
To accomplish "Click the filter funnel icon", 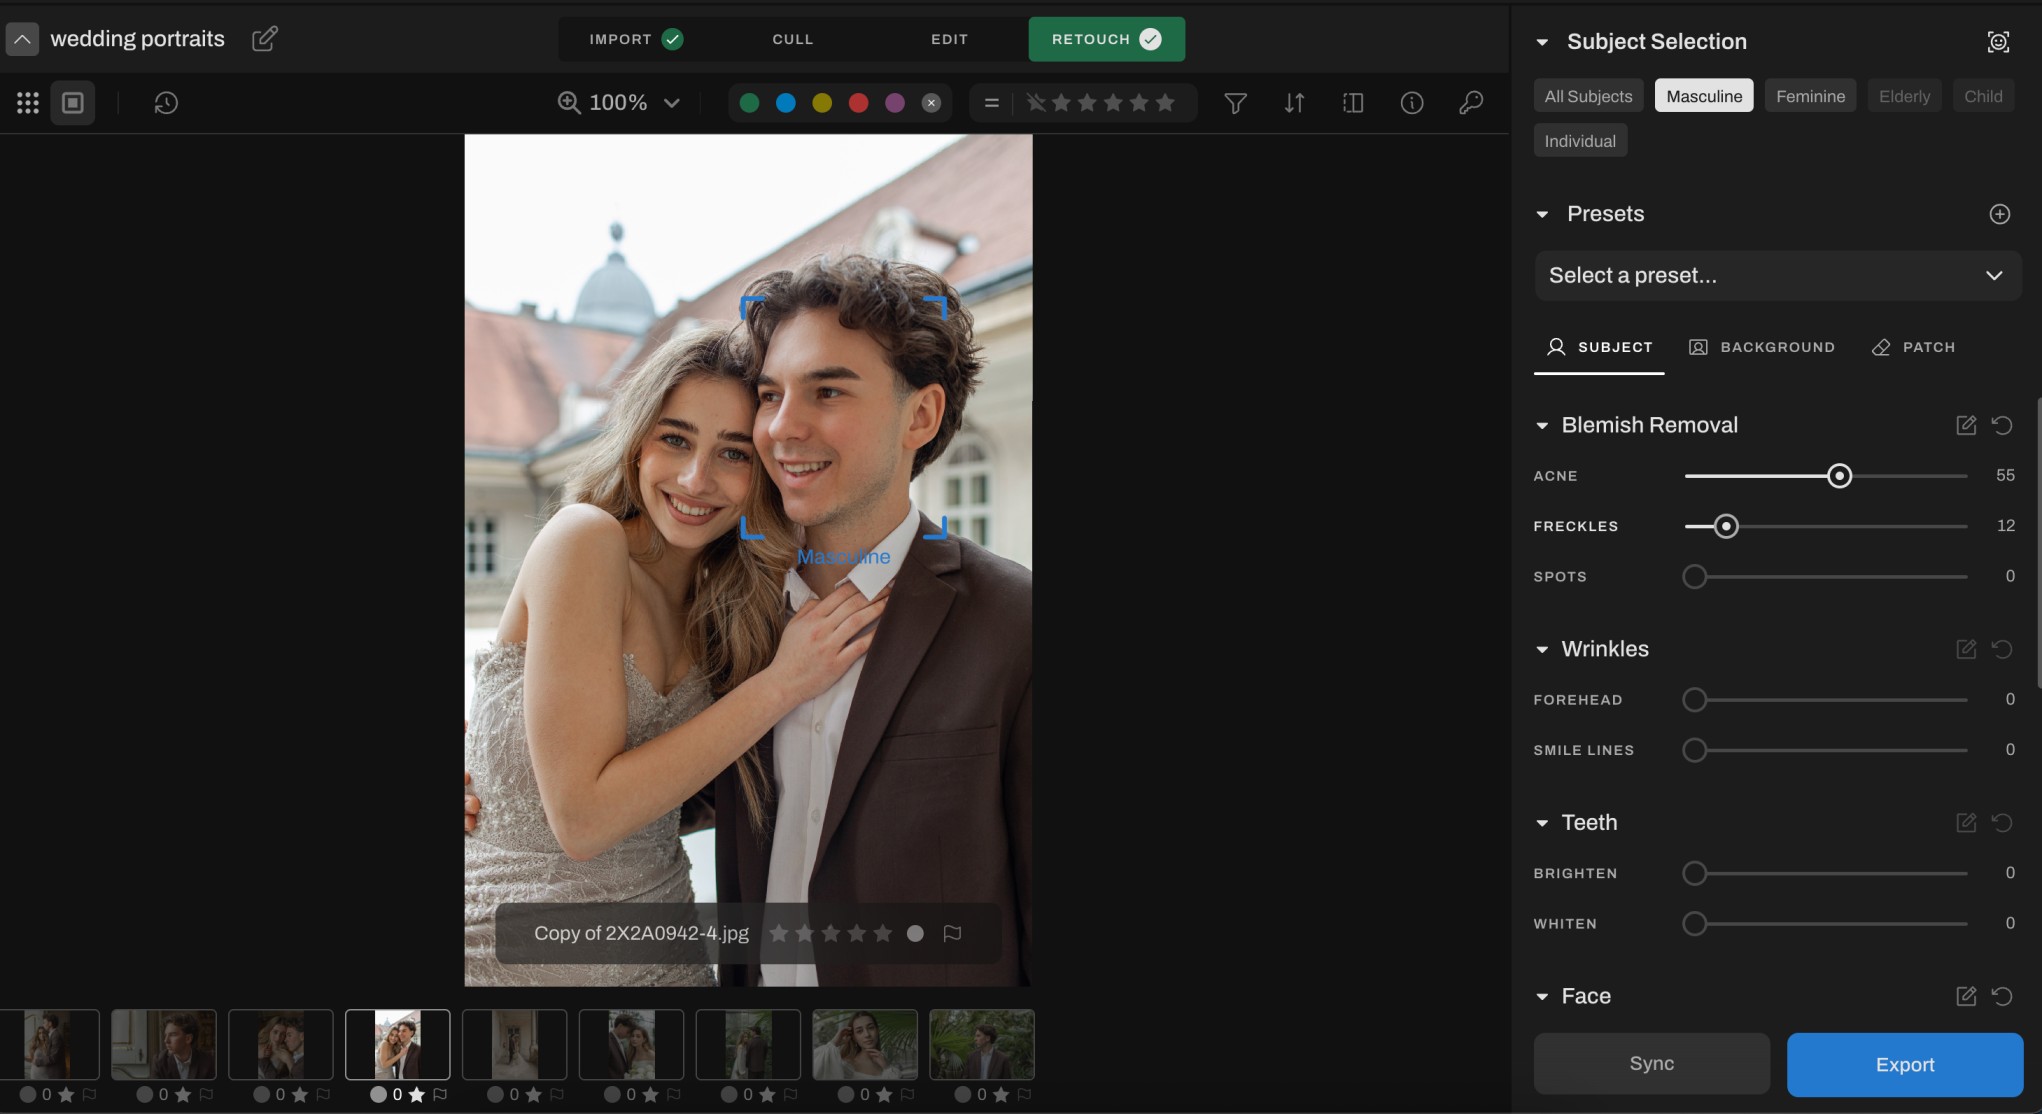I will coord(1235,103).
